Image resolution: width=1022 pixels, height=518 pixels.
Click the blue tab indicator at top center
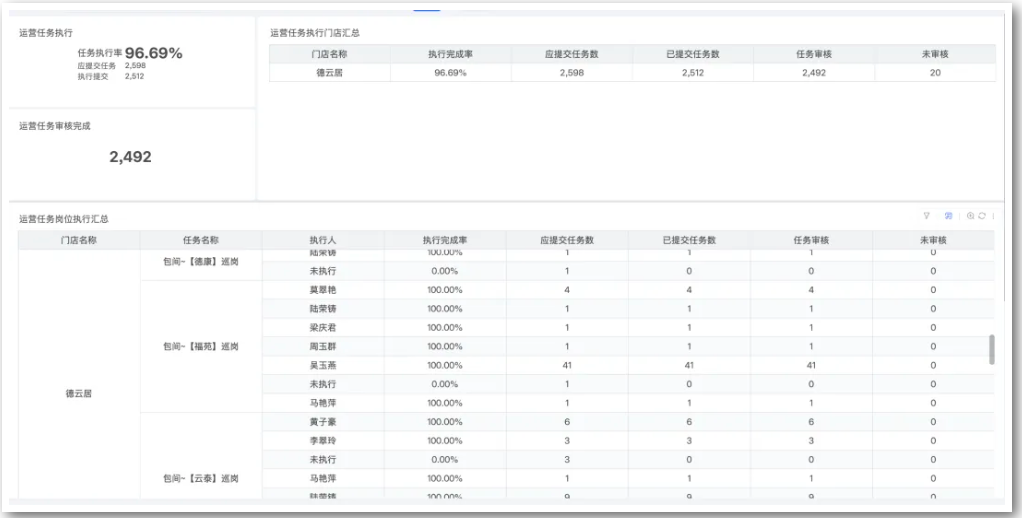tap(427, 10)
